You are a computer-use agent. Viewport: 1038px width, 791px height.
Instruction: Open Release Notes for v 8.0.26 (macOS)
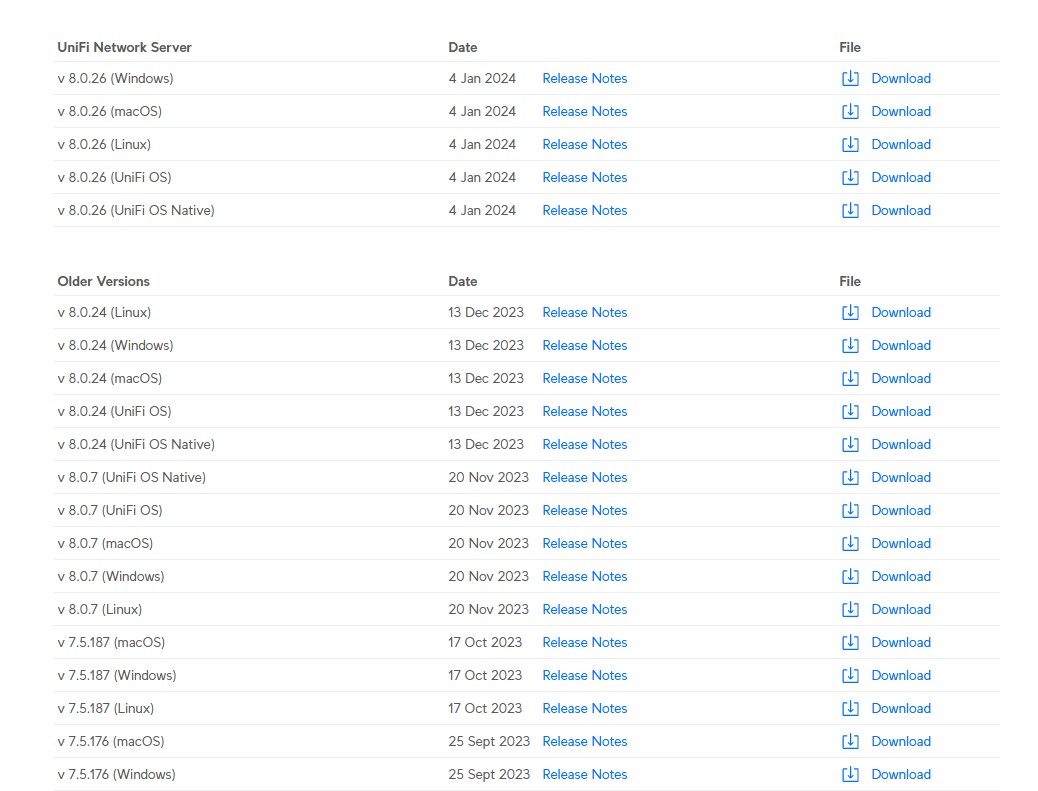tap(585, 111)
